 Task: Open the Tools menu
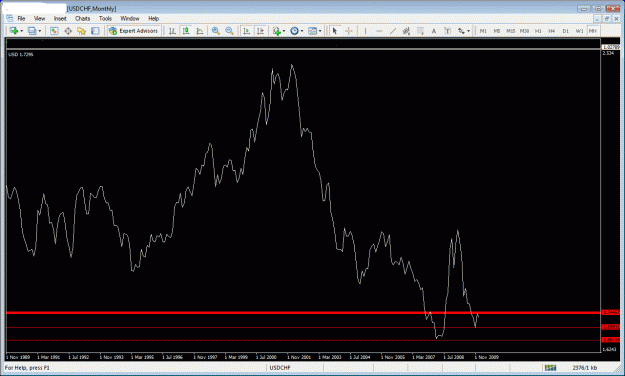click(x=105, y=18)
